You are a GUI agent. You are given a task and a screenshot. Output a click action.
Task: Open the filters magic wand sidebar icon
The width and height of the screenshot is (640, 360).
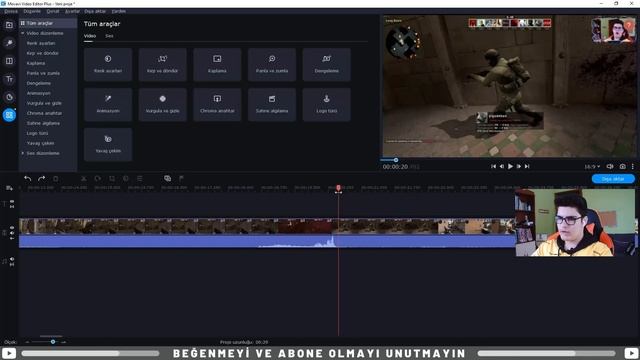(x=9, y=43)
